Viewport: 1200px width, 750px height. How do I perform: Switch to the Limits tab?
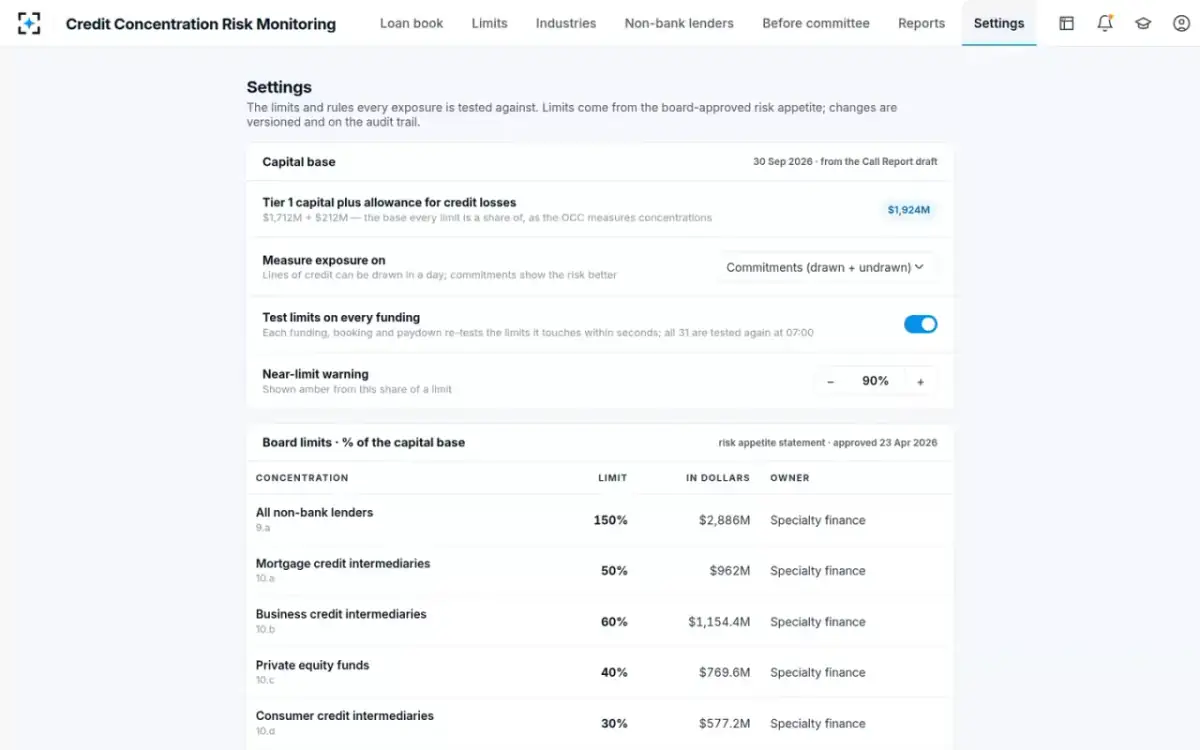tap(489, 23)
